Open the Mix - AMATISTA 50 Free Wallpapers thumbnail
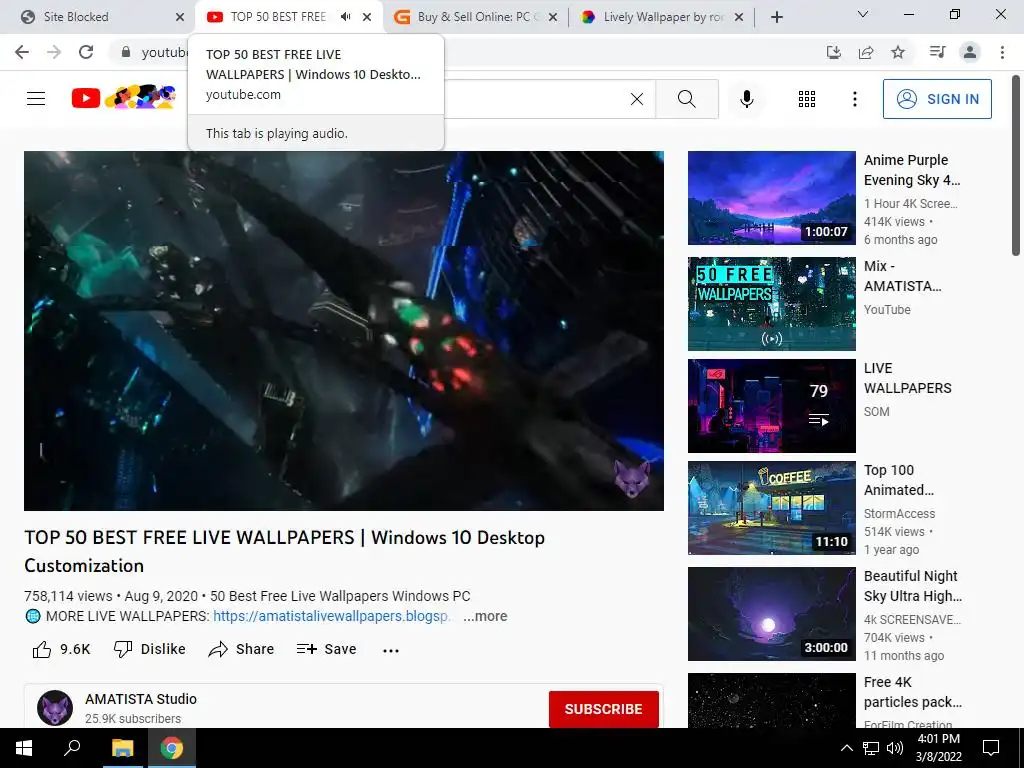1024x768 pixels. pyautogui.click(x=771, y=304)
